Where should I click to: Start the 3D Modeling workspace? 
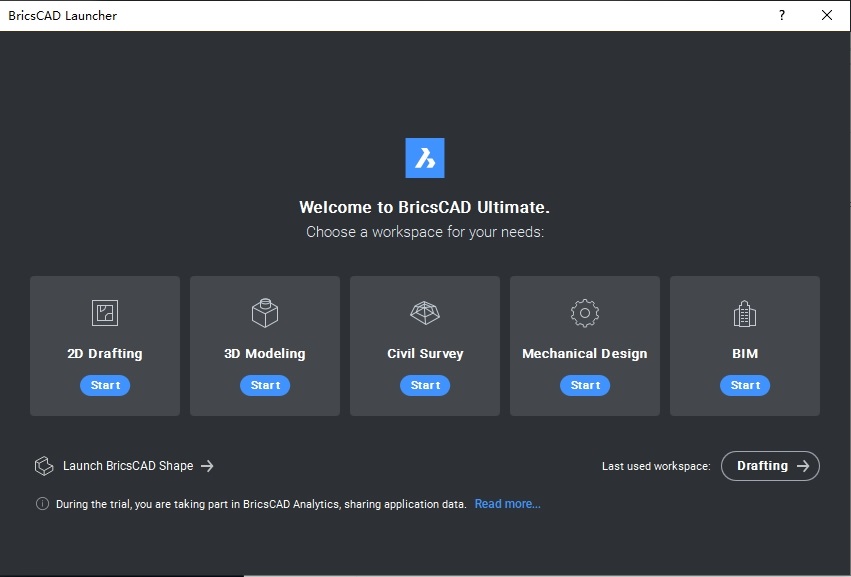tap(265, 385)
